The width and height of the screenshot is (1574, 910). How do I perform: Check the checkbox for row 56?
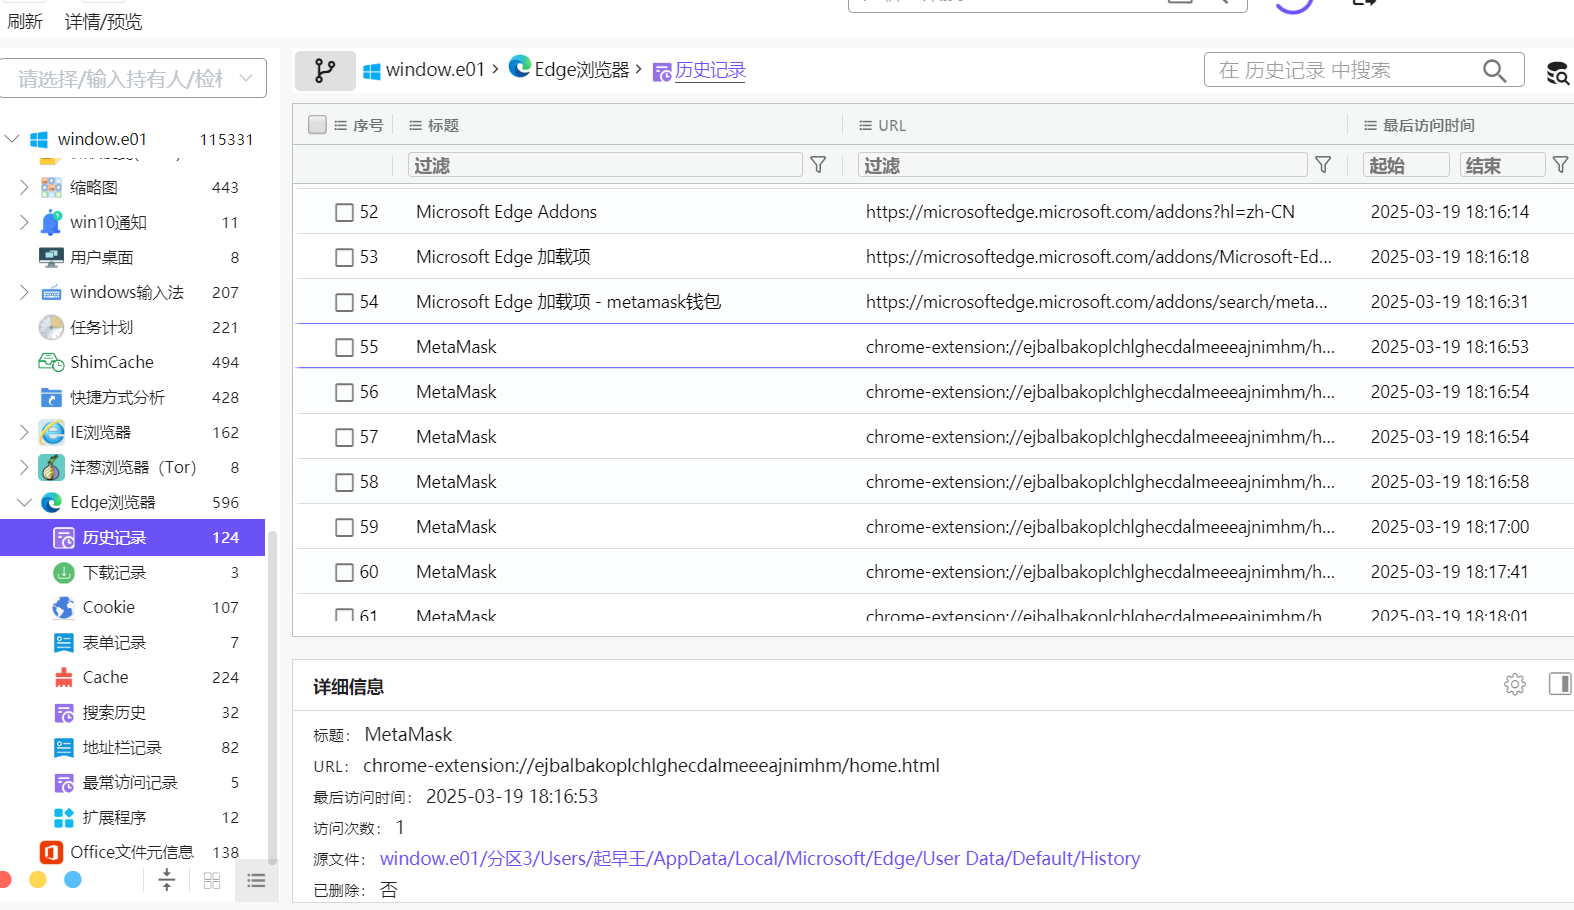click(344, 392)
